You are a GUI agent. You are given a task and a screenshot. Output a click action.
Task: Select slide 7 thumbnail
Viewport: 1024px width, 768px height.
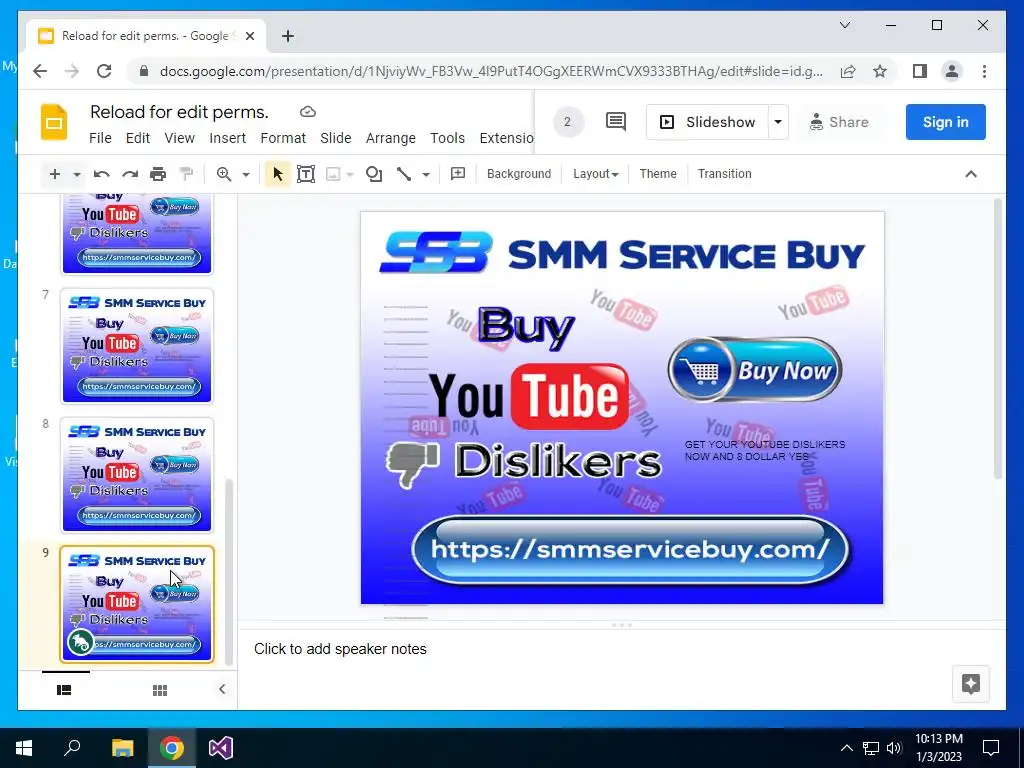[137, 346]
